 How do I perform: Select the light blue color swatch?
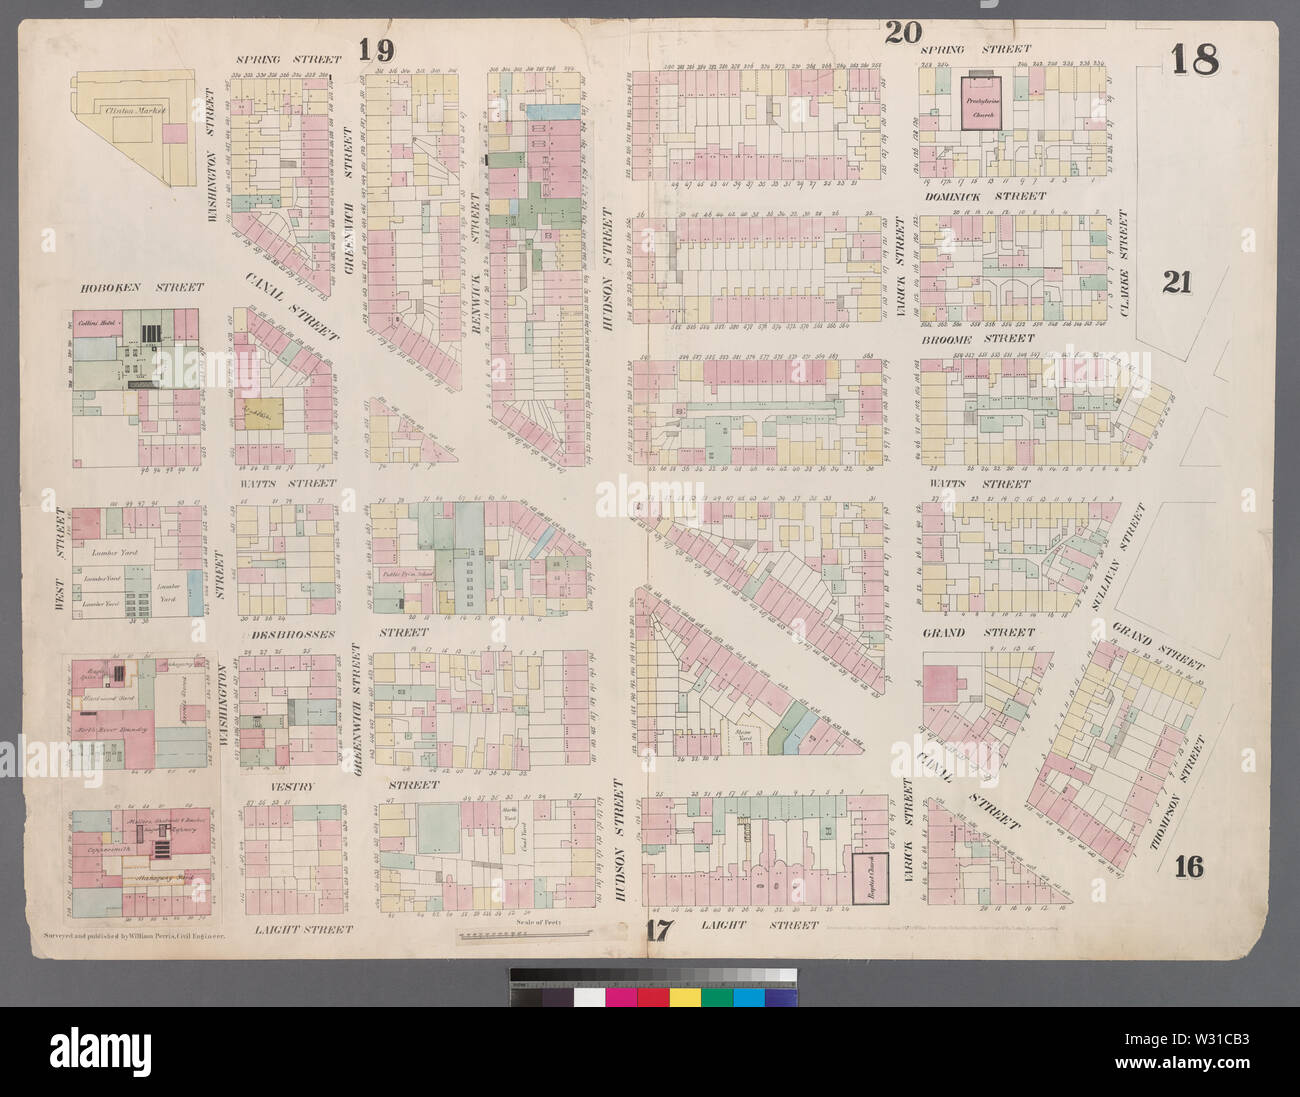click(x=749, y=997)
